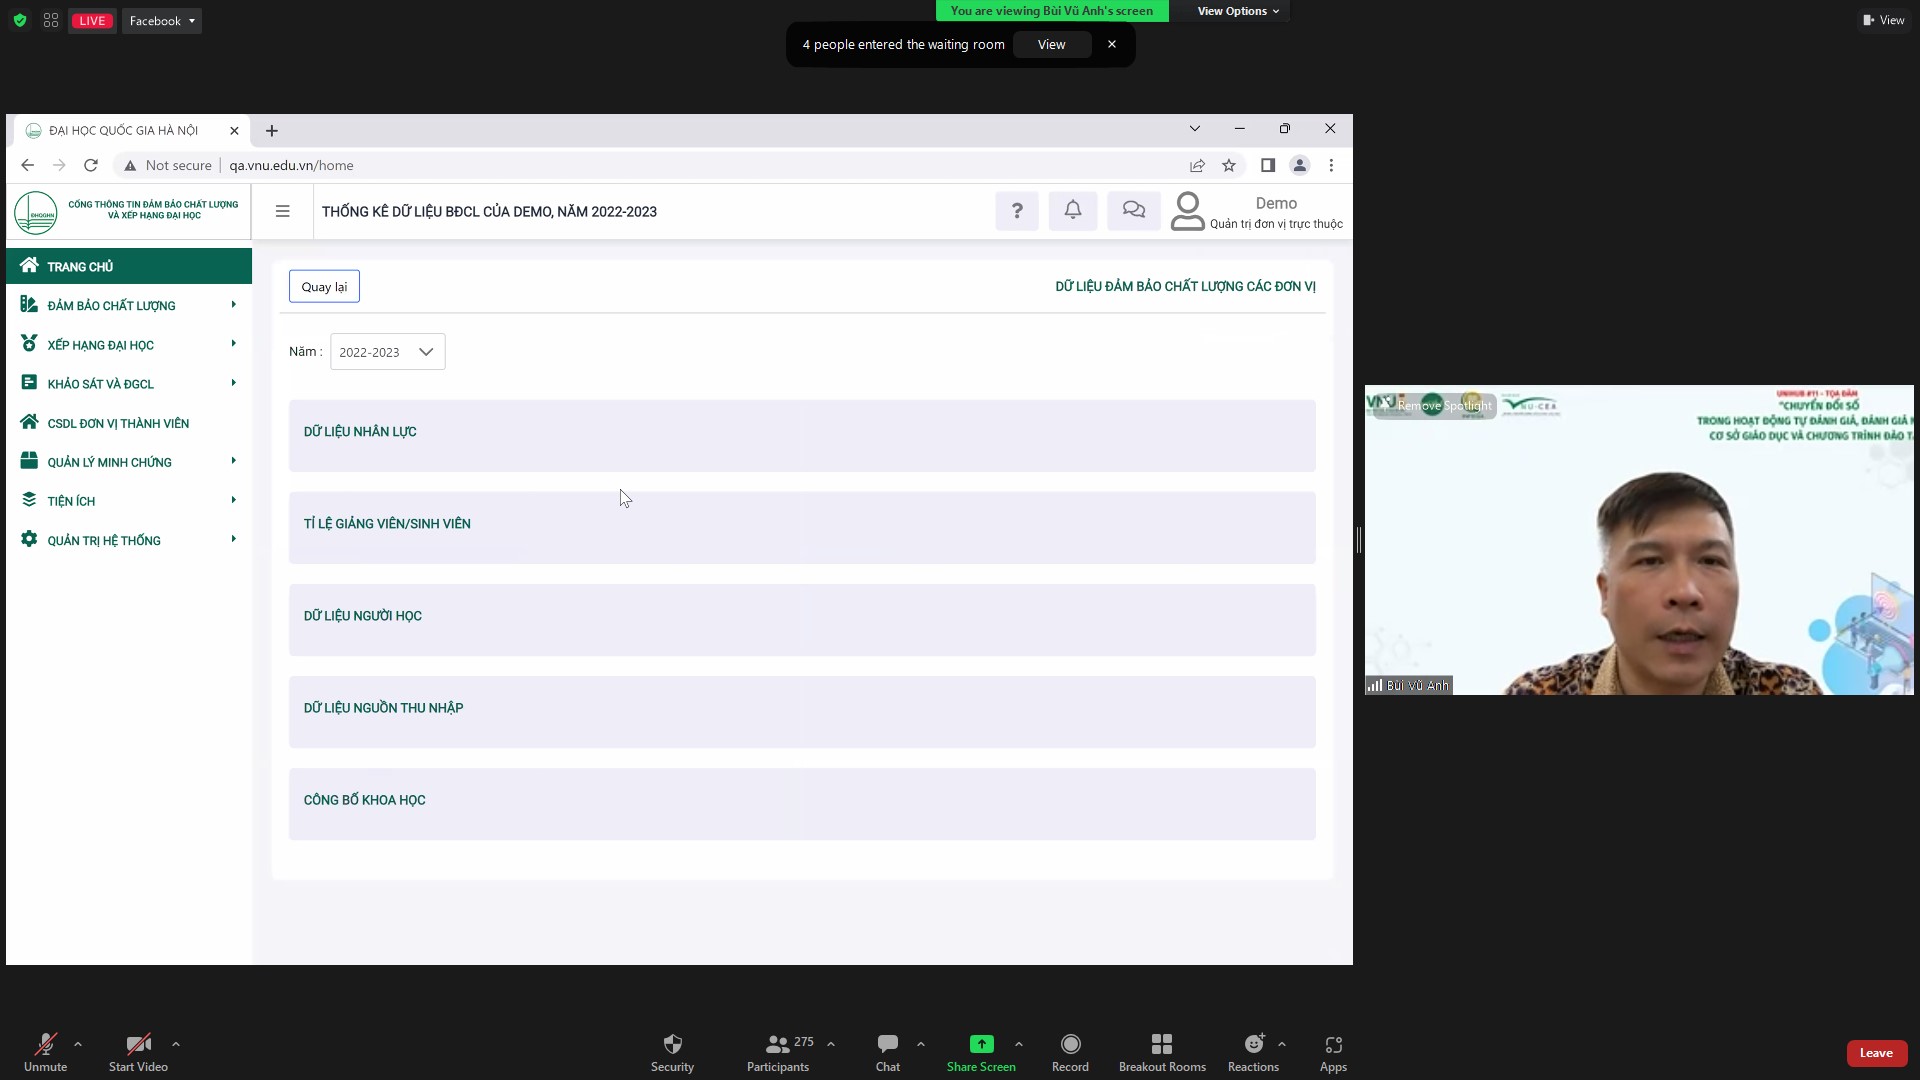Open the Breakout Rooms icon

click(1161, 1045)
